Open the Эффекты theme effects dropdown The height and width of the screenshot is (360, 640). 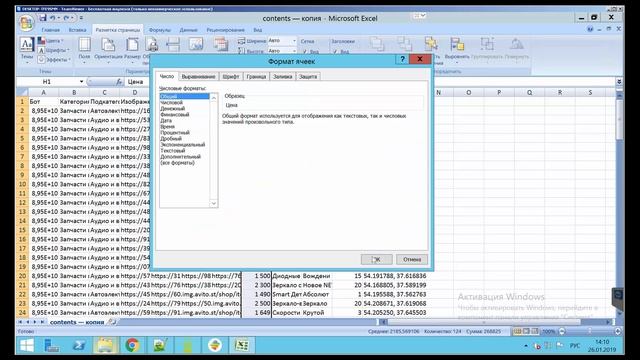[54, 60]
